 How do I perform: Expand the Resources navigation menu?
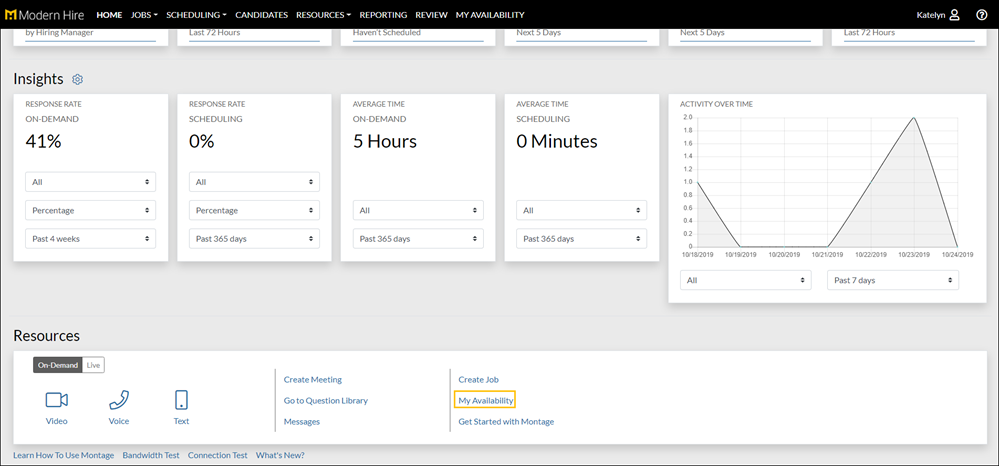(x=323, y=15)
